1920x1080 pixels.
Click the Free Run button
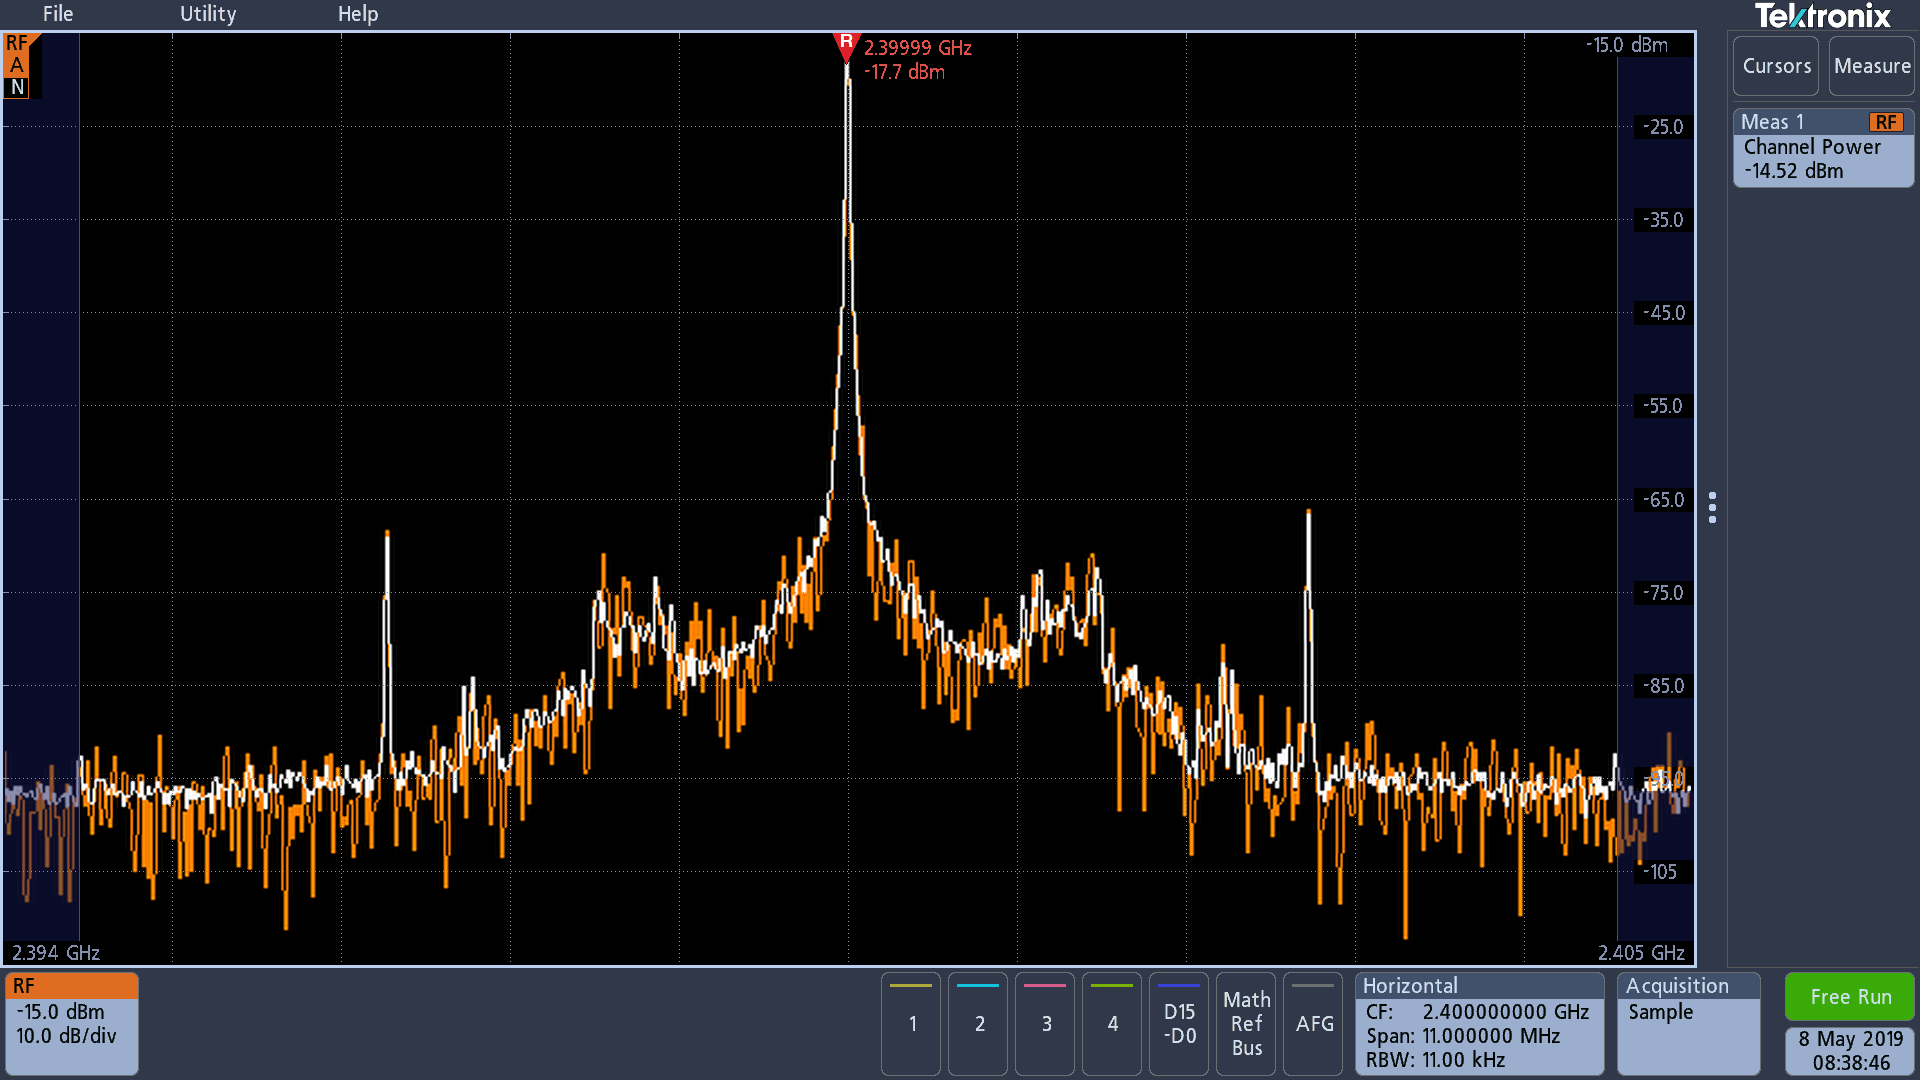[1850, 996]
